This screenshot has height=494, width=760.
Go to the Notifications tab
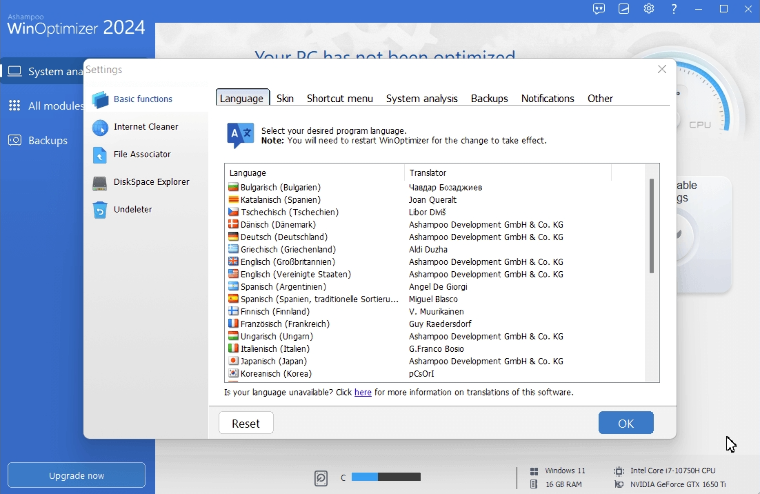point(547,98)
